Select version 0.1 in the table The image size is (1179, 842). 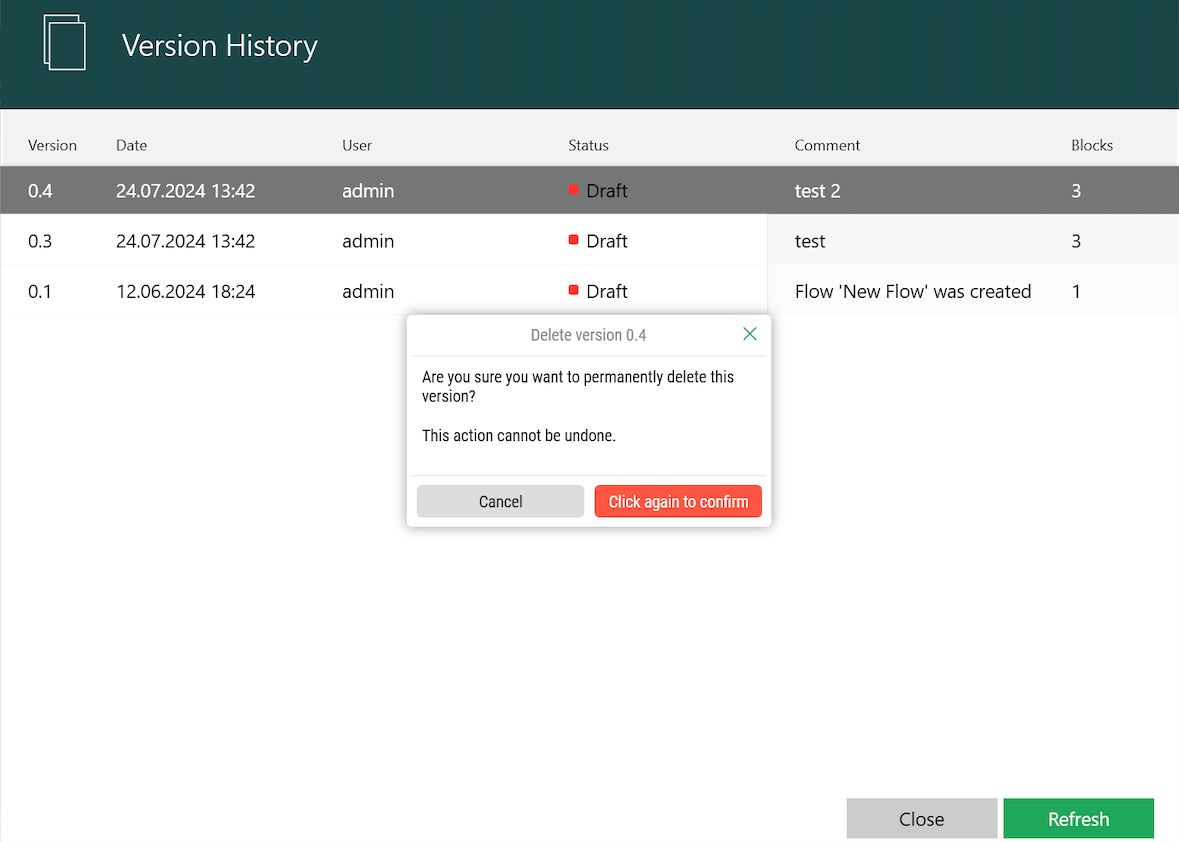590,291
